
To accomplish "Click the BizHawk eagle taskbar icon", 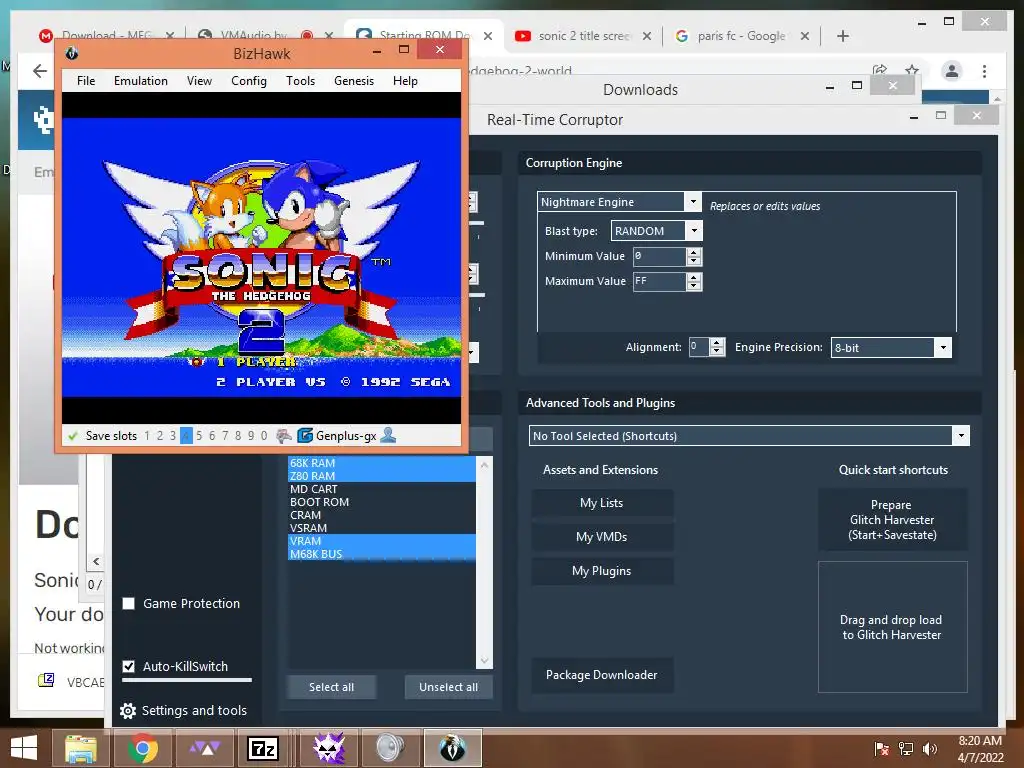I will click(x=452, y=748).
